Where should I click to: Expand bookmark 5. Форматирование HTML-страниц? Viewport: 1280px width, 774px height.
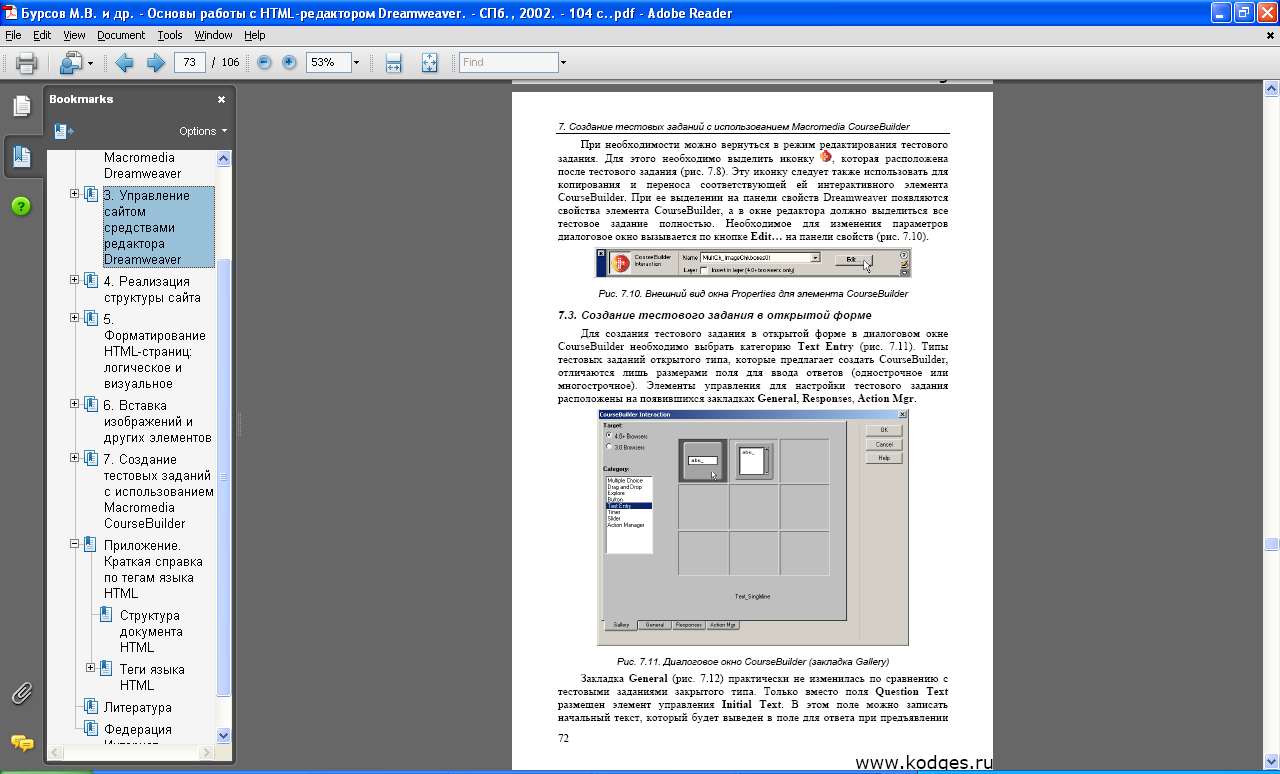click(x=75, y=318)
